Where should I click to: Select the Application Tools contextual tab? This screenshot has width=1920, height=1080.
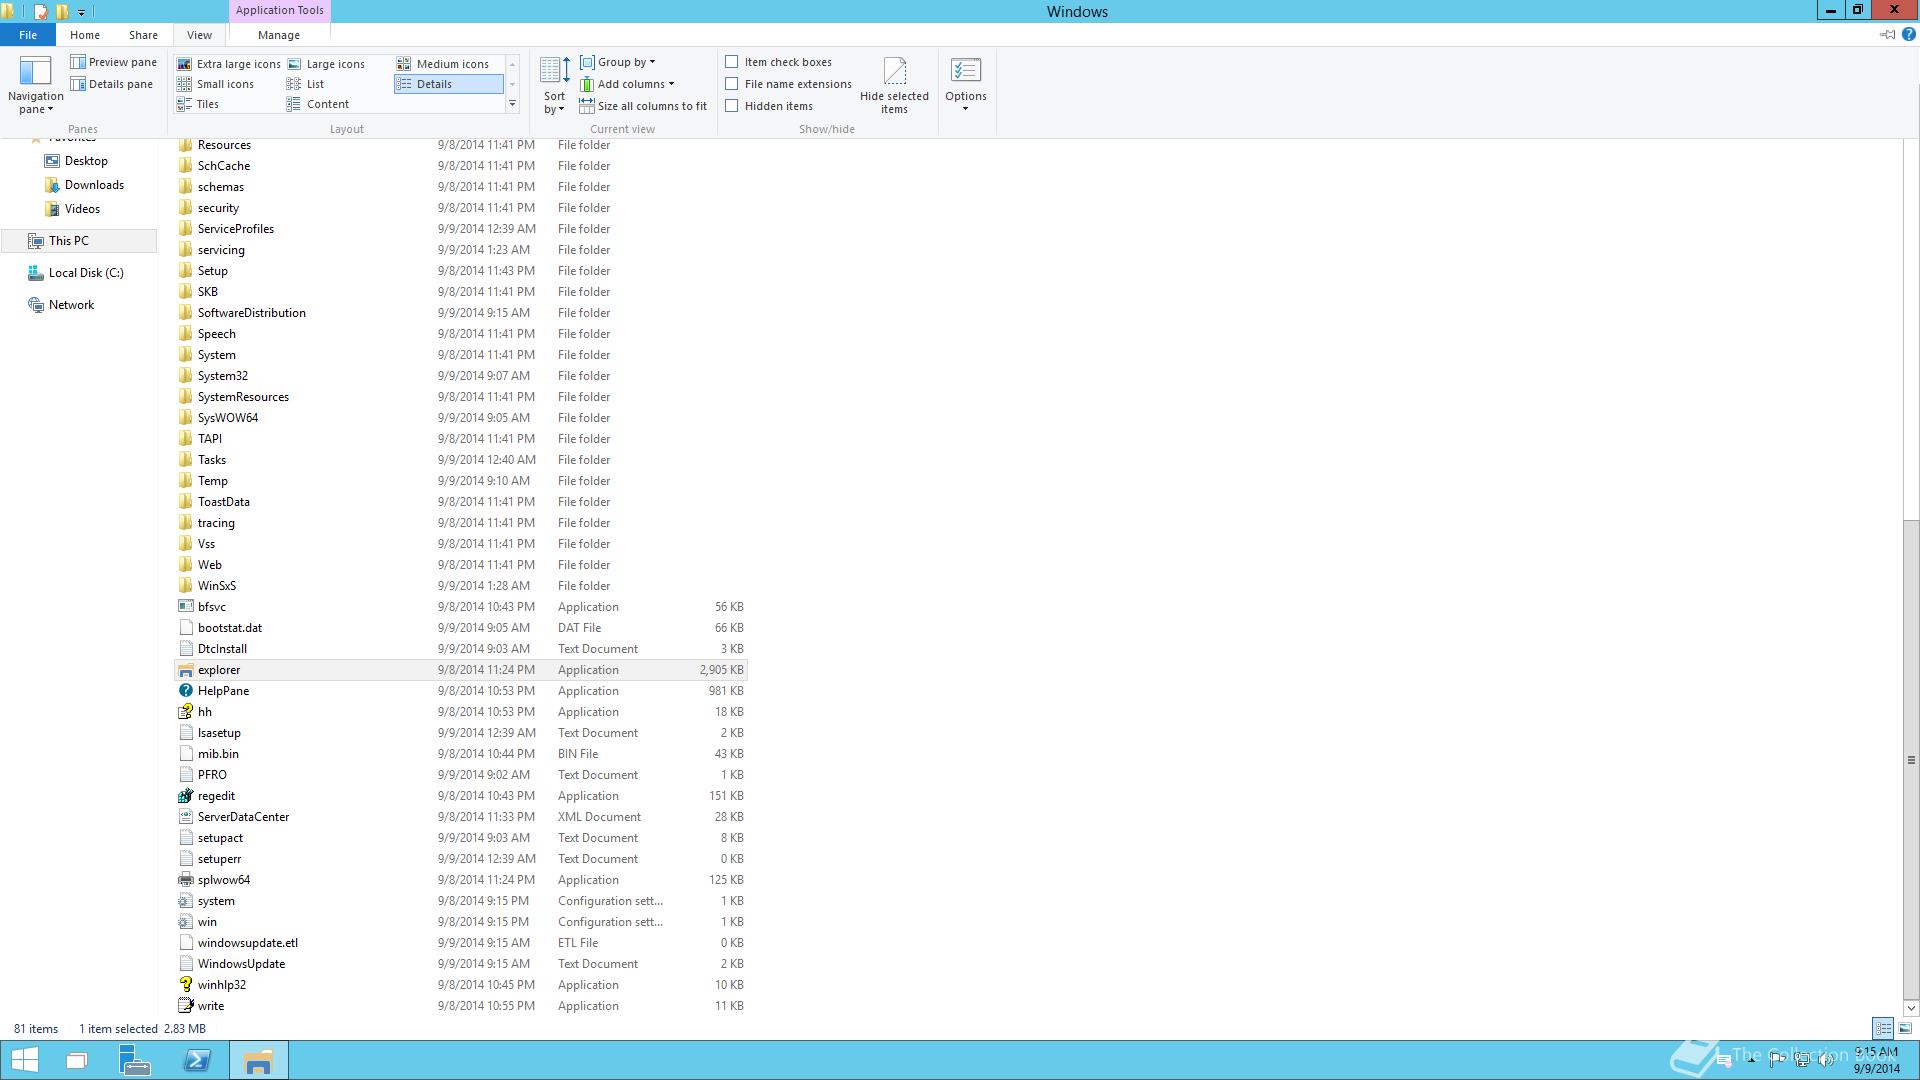[x=280, y=11]
